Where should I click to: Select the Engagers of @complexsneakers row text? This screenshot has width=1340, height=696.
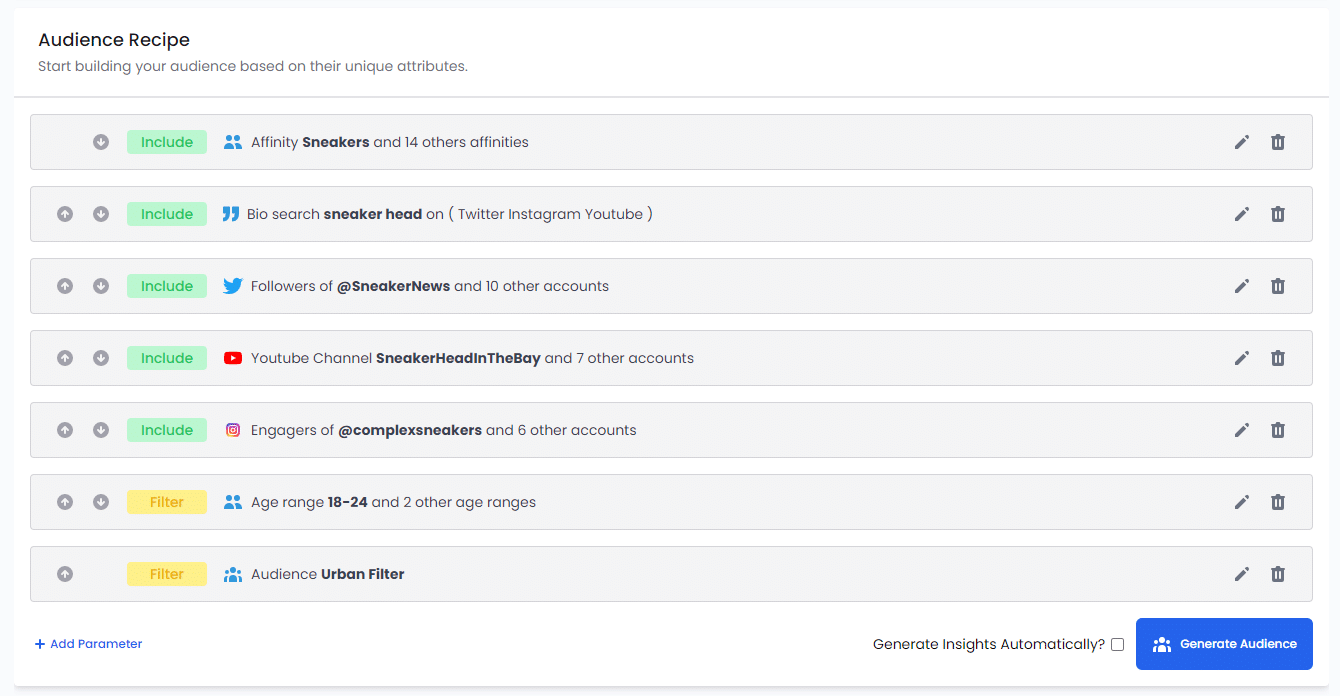tap(443, 430)
